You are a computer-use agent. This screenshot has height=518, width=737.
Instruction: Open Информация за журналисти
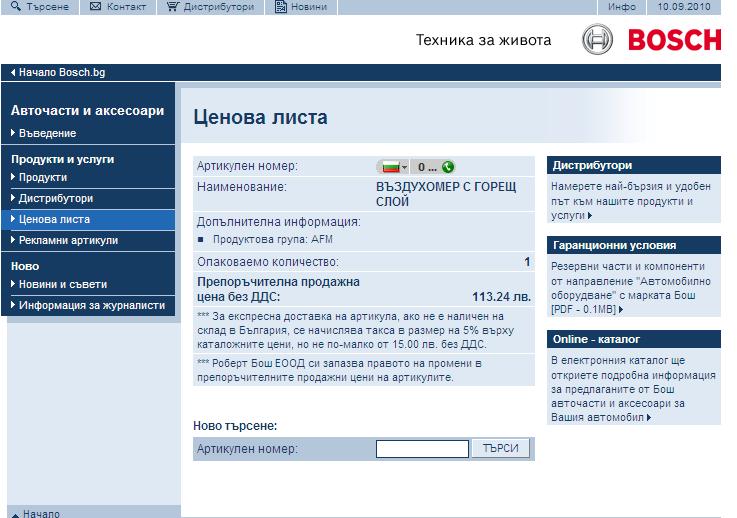click(x=91, y=305)
